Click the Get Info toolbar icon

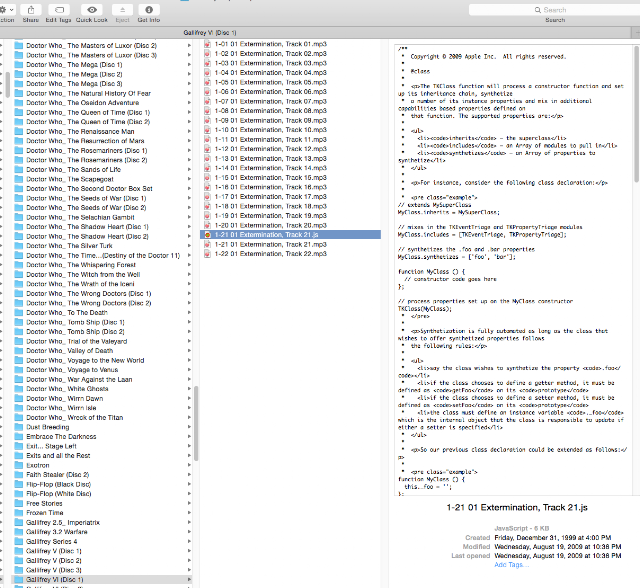coord(149,10)
